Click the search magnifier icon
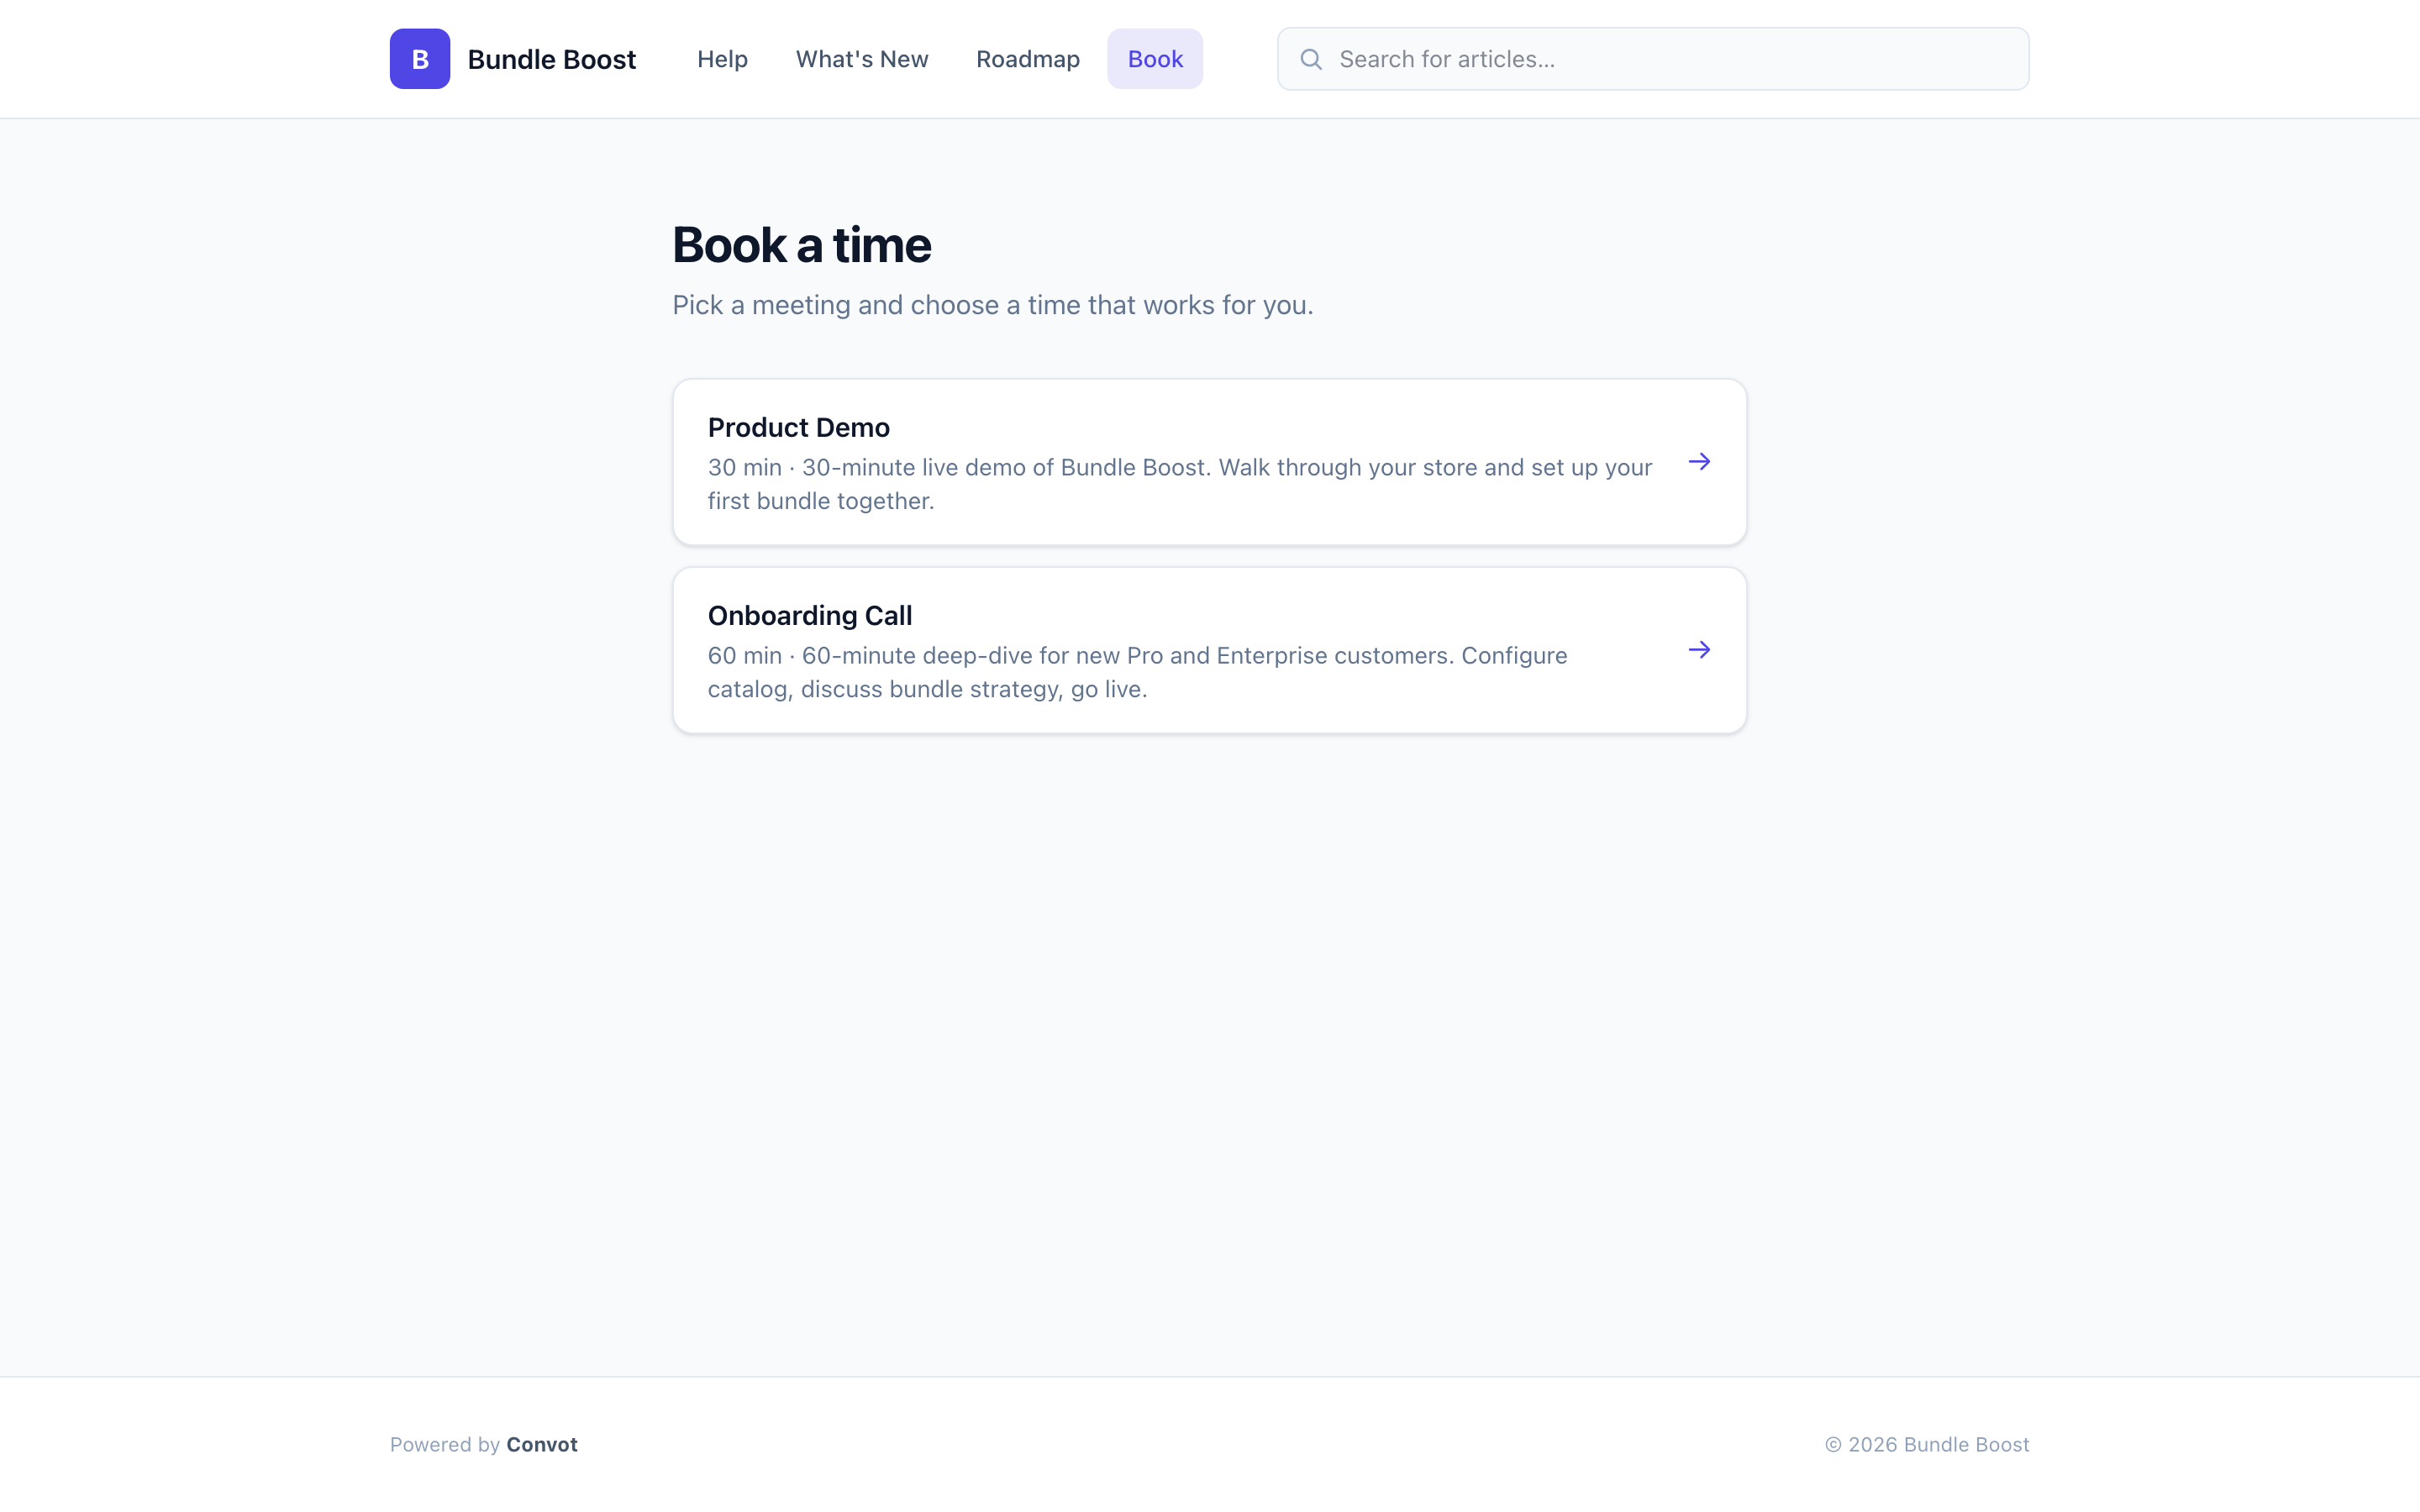Viewport: 2420px width, 1512px height. pos(1311,59)
